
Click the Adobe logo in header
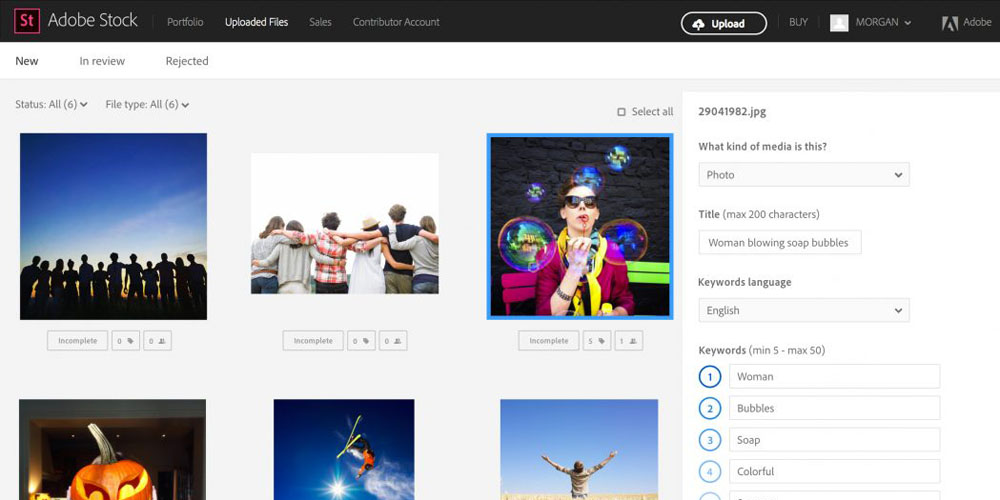[950, 23]
